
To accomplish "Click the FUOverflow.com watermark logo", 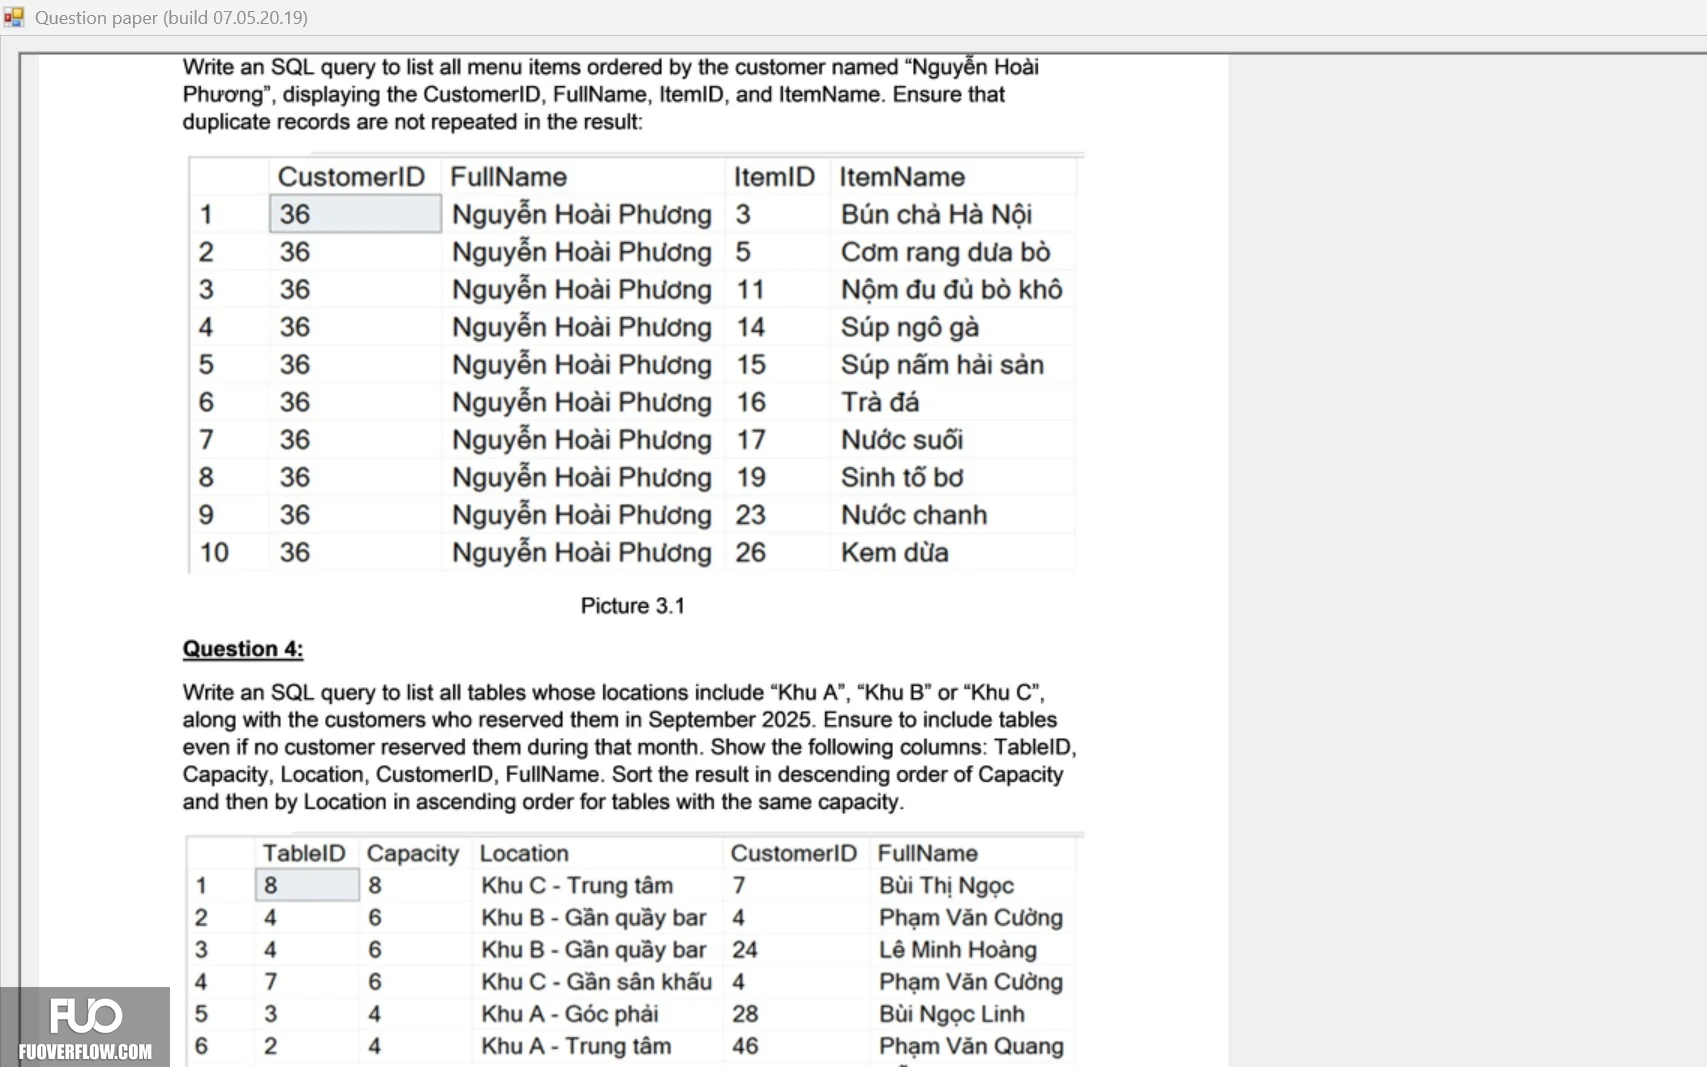I will coord(85,1027).
